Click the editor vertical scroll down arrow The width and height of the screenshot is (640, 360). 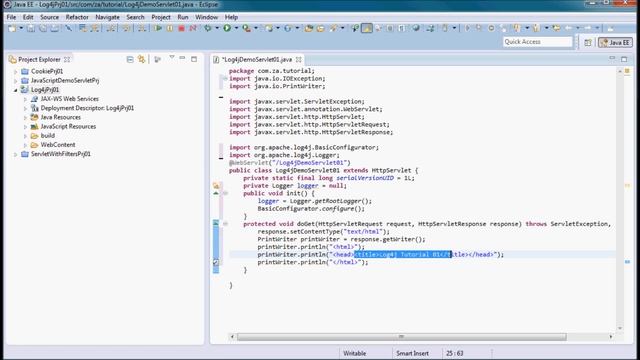click(x=620, y=328)
